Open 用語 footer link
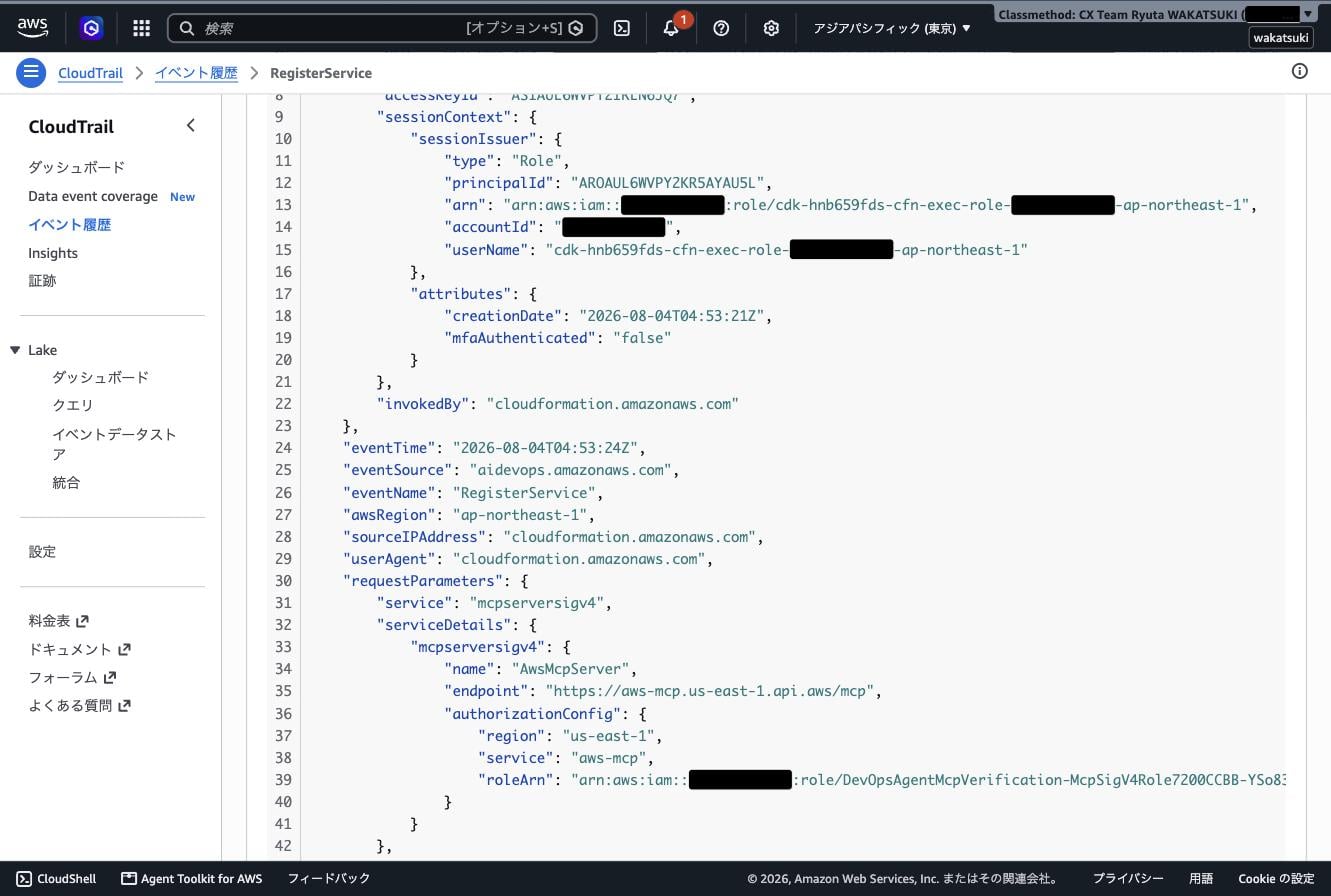This screenshot has height=896, width=1331. click(1201, 878)
